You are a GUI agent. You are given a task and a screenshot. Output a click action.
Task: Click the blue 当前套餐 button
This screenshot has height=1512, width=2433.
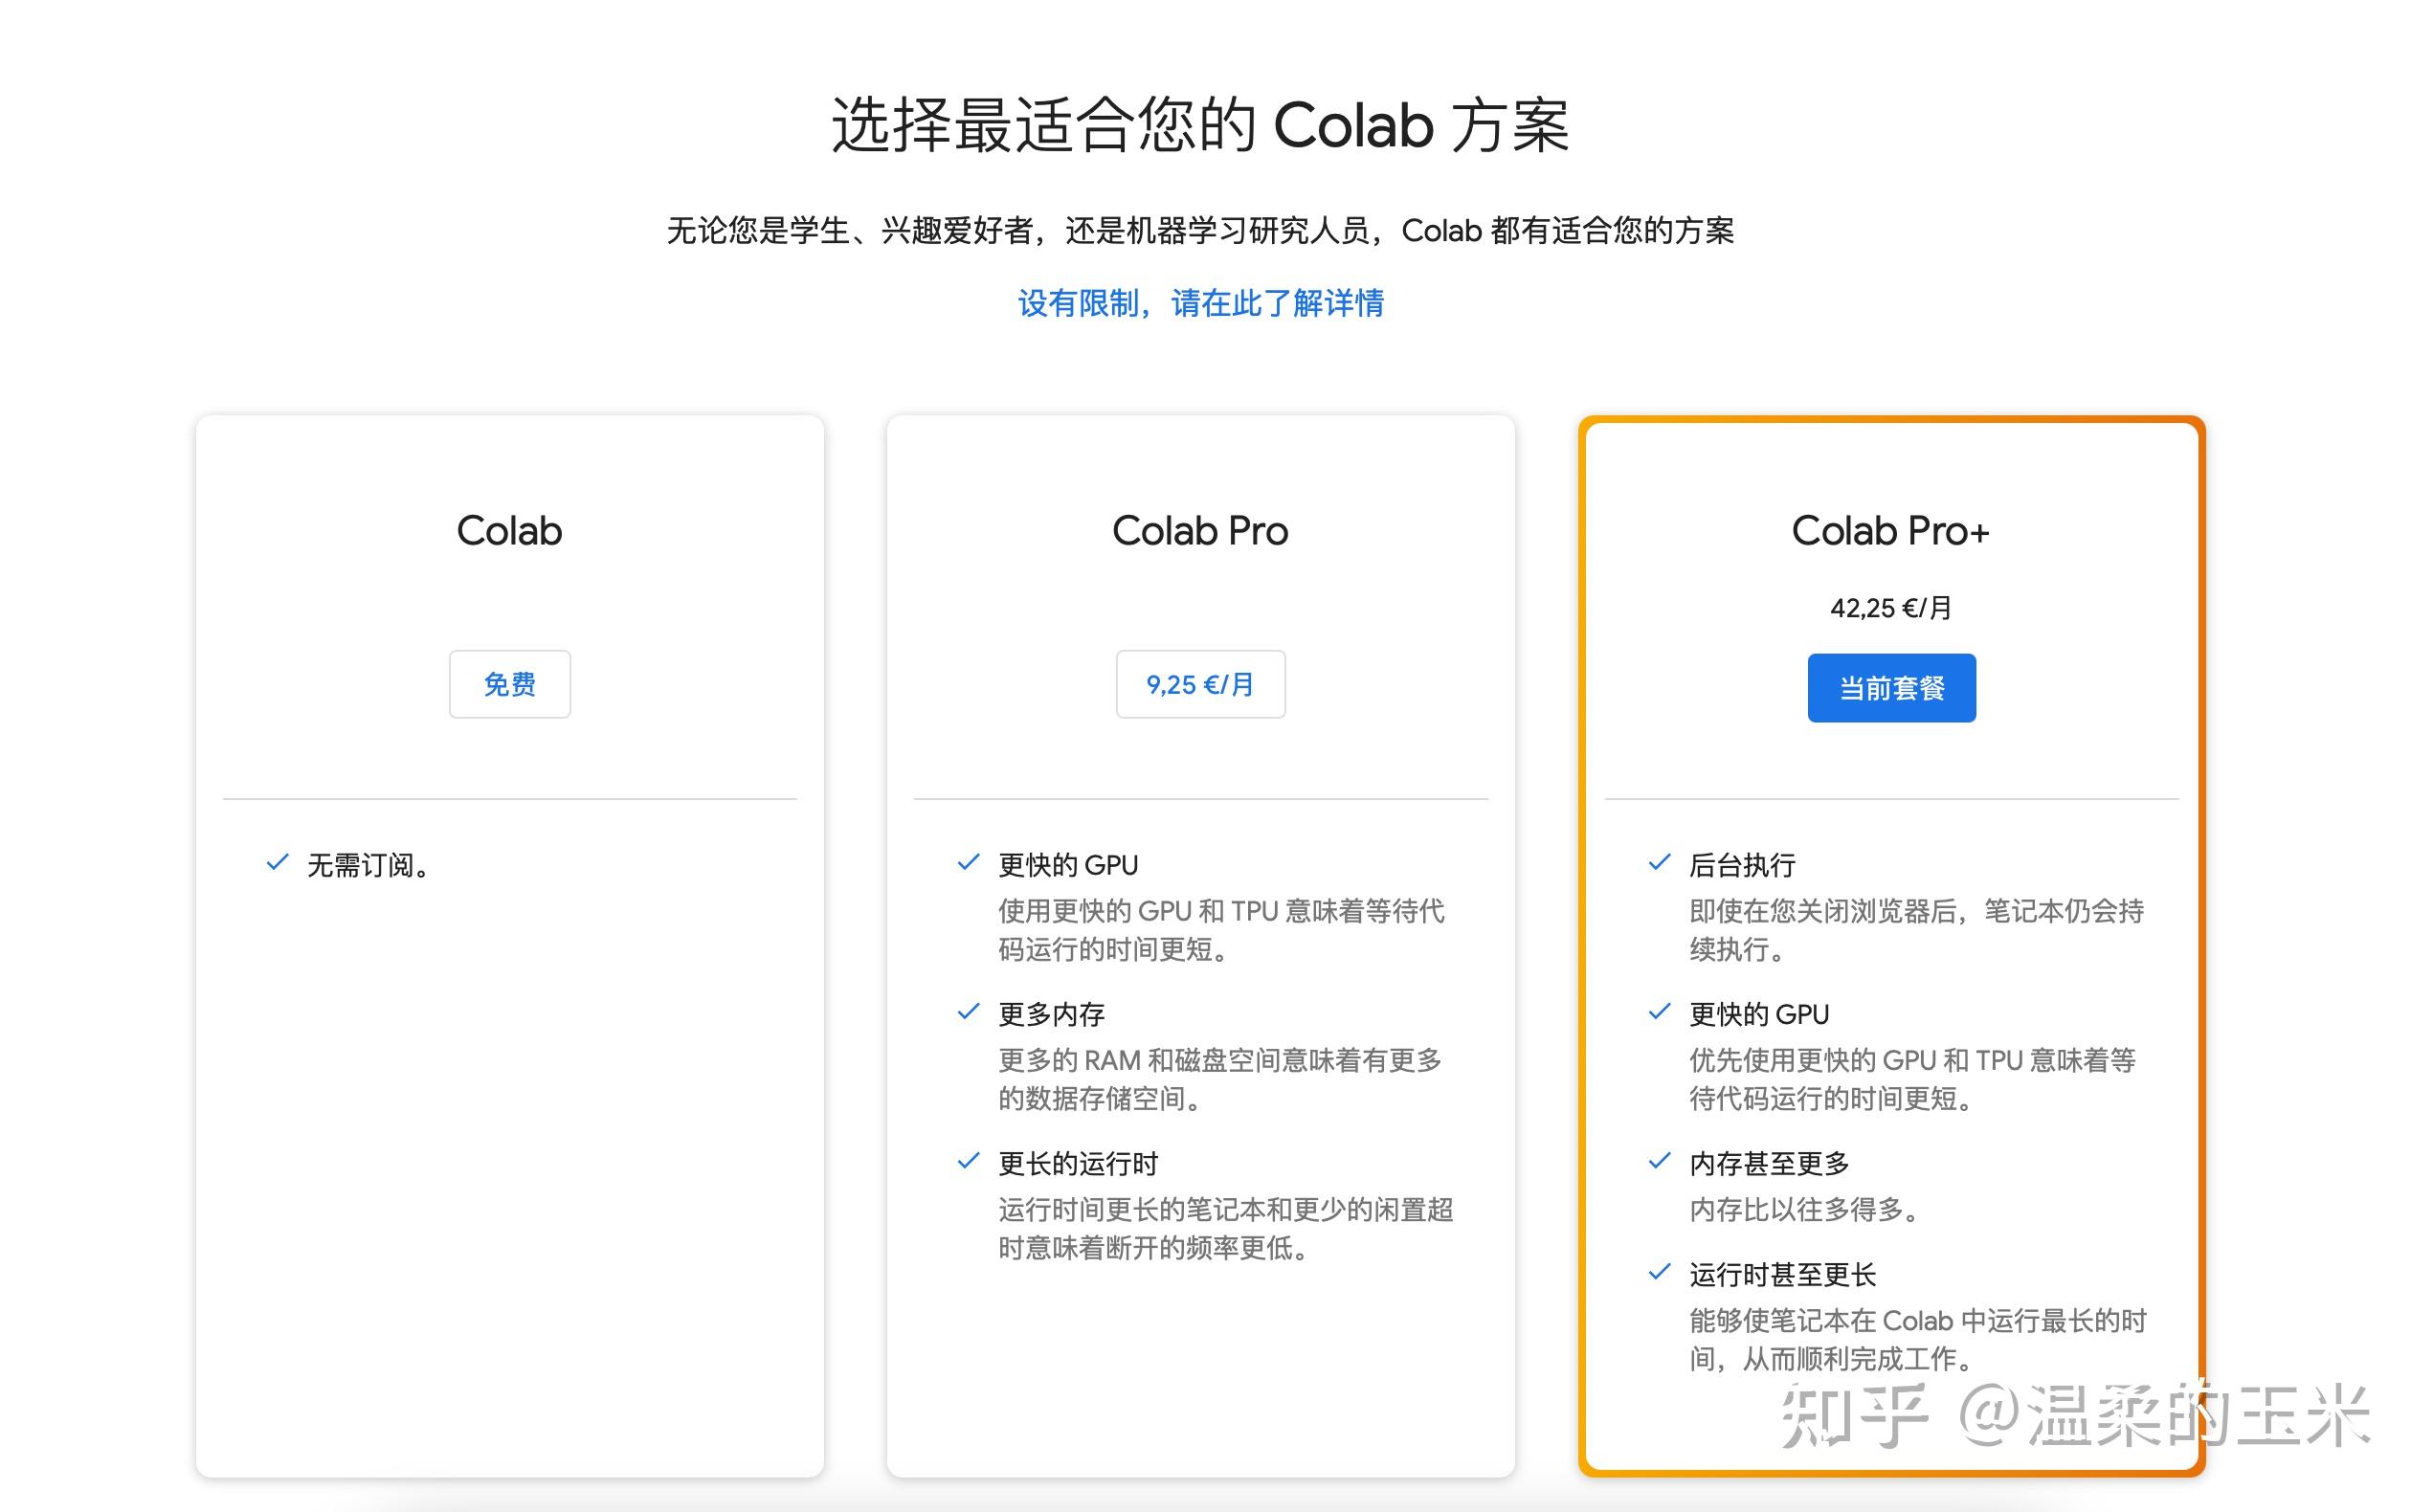click(x=1890, y=687)
